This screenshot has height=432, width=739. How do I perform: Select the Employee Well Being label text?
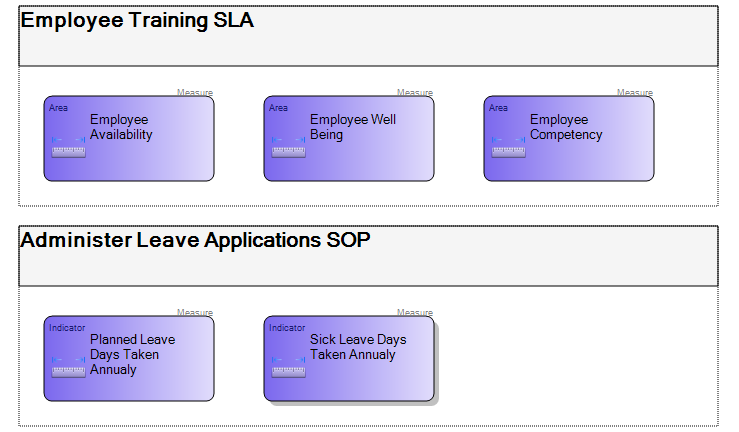point(353,127)
